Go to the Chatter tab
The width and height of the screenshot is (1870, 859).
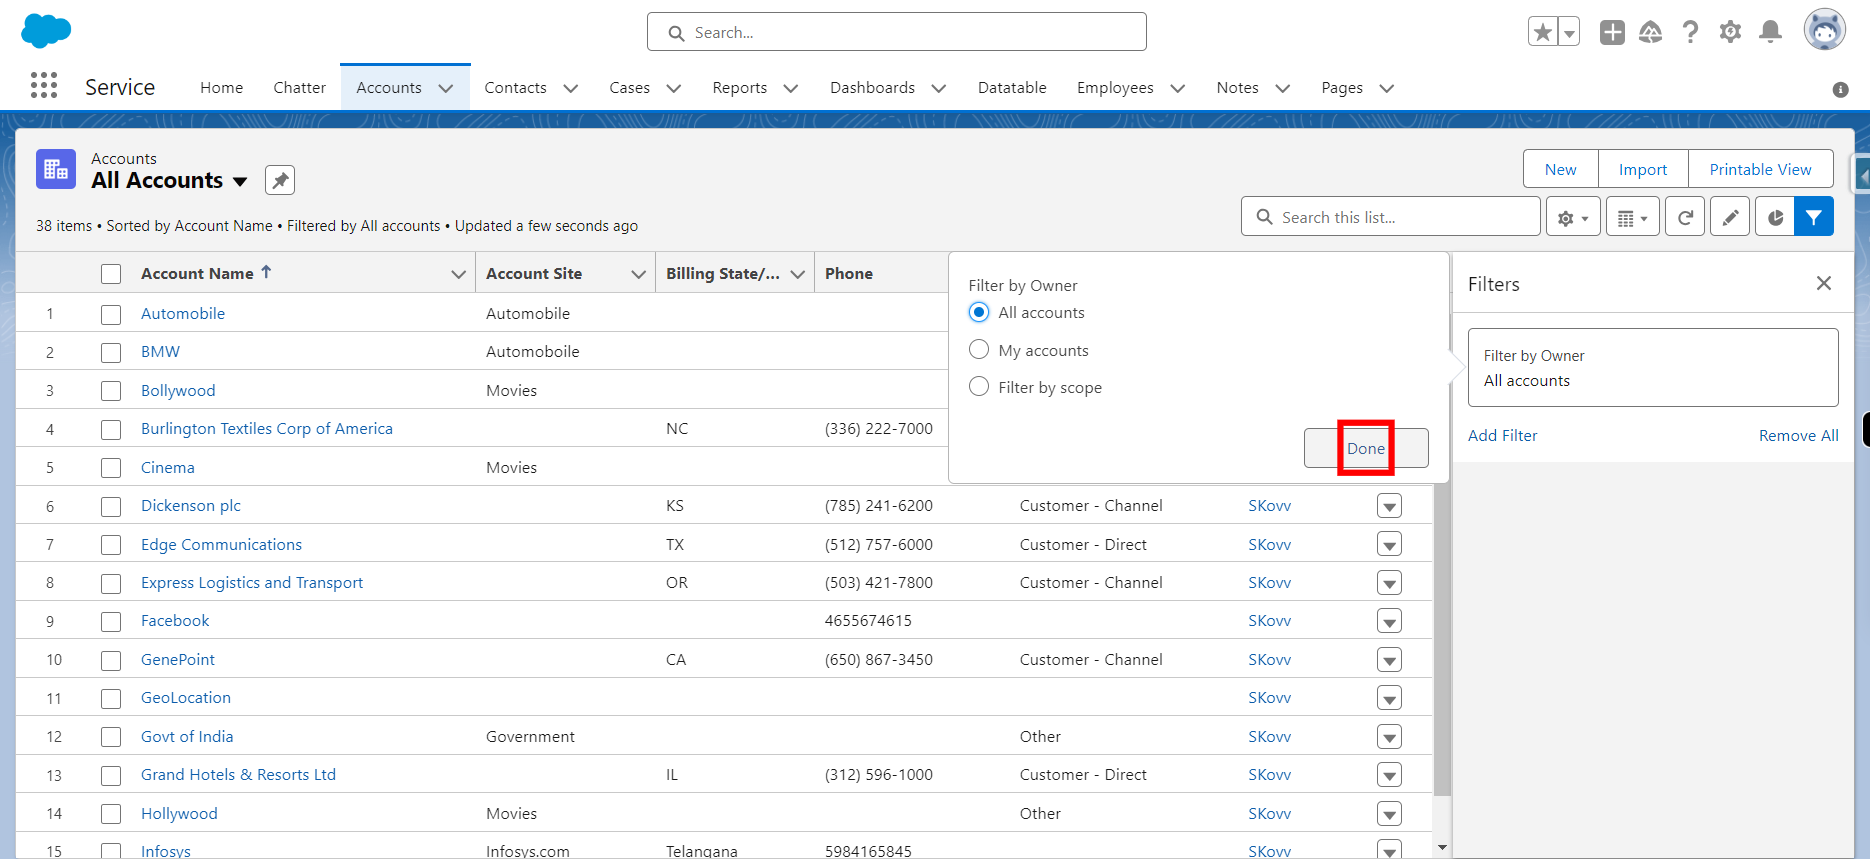pyautogui.click(x=299, y=88)
